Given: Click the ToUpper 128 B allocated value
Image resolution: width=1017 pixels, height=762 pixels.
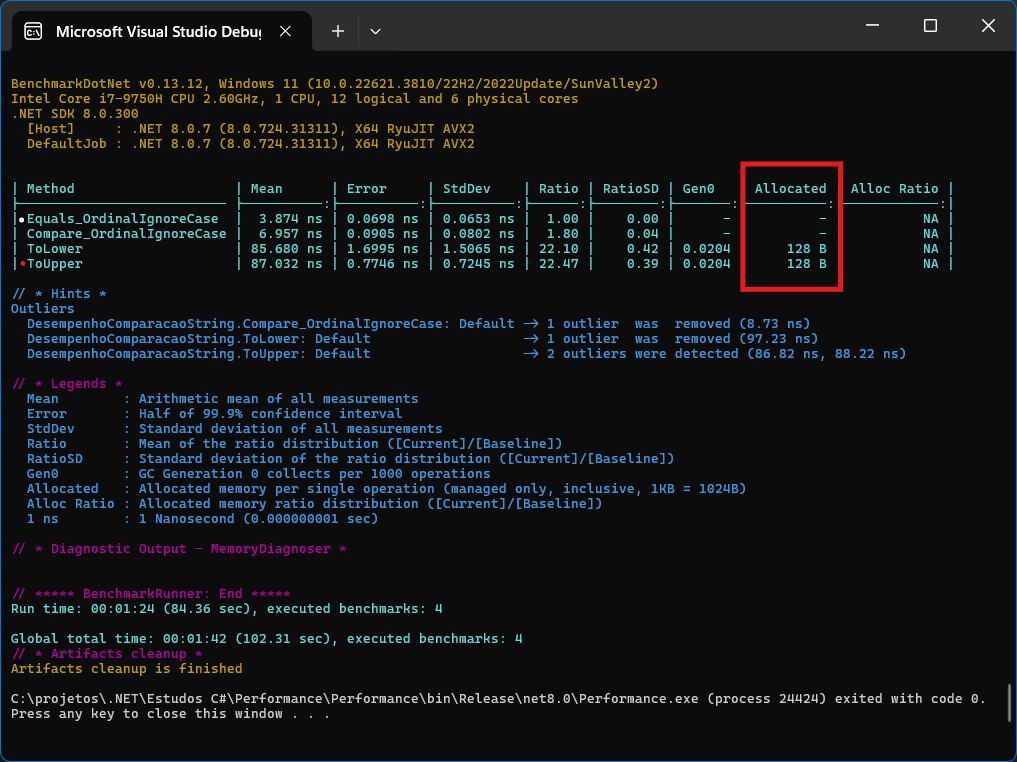Looking at the screenshot, I should point(806,264).
